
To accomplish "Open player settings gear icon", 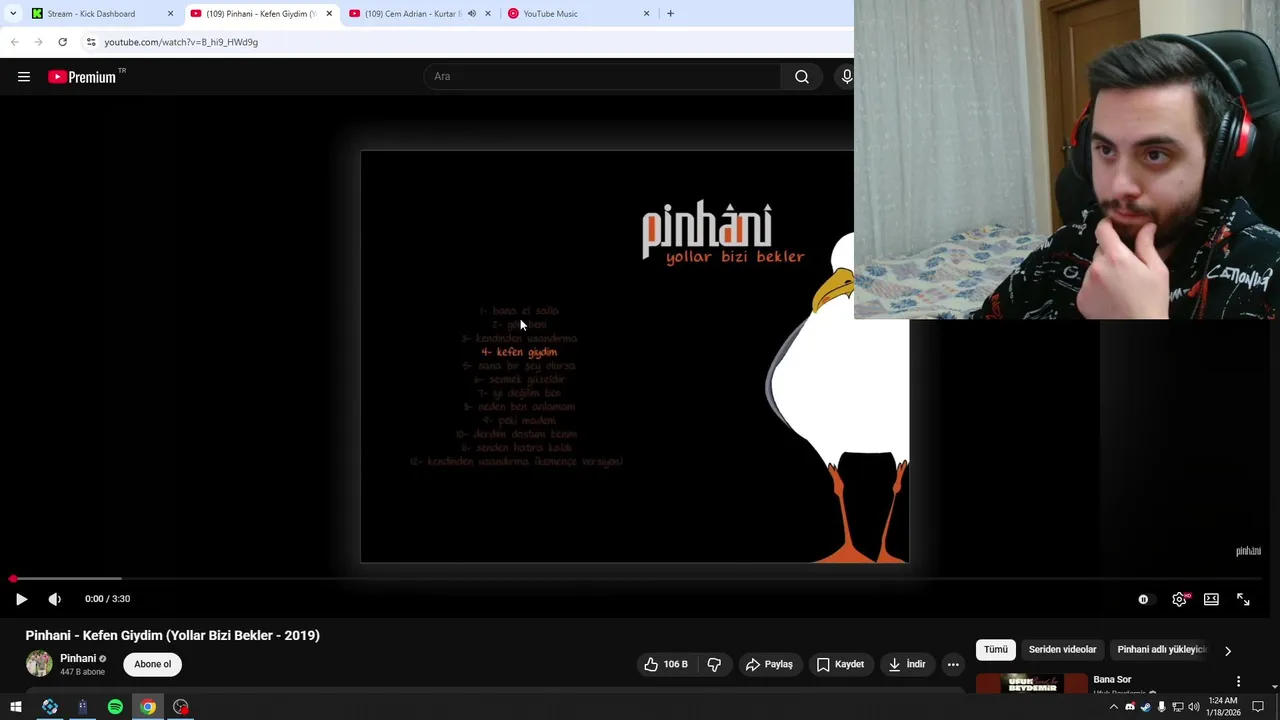I will coord(1180,599).
